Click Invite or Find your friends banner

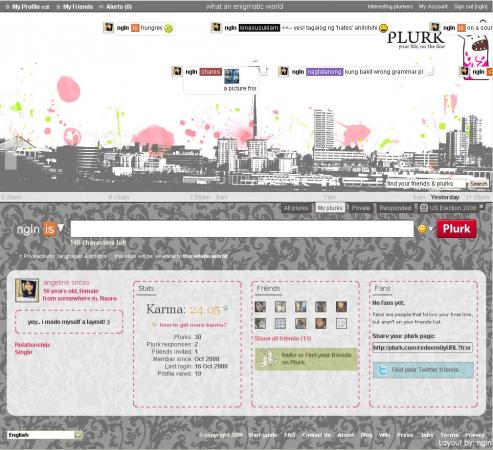(306, 359)
